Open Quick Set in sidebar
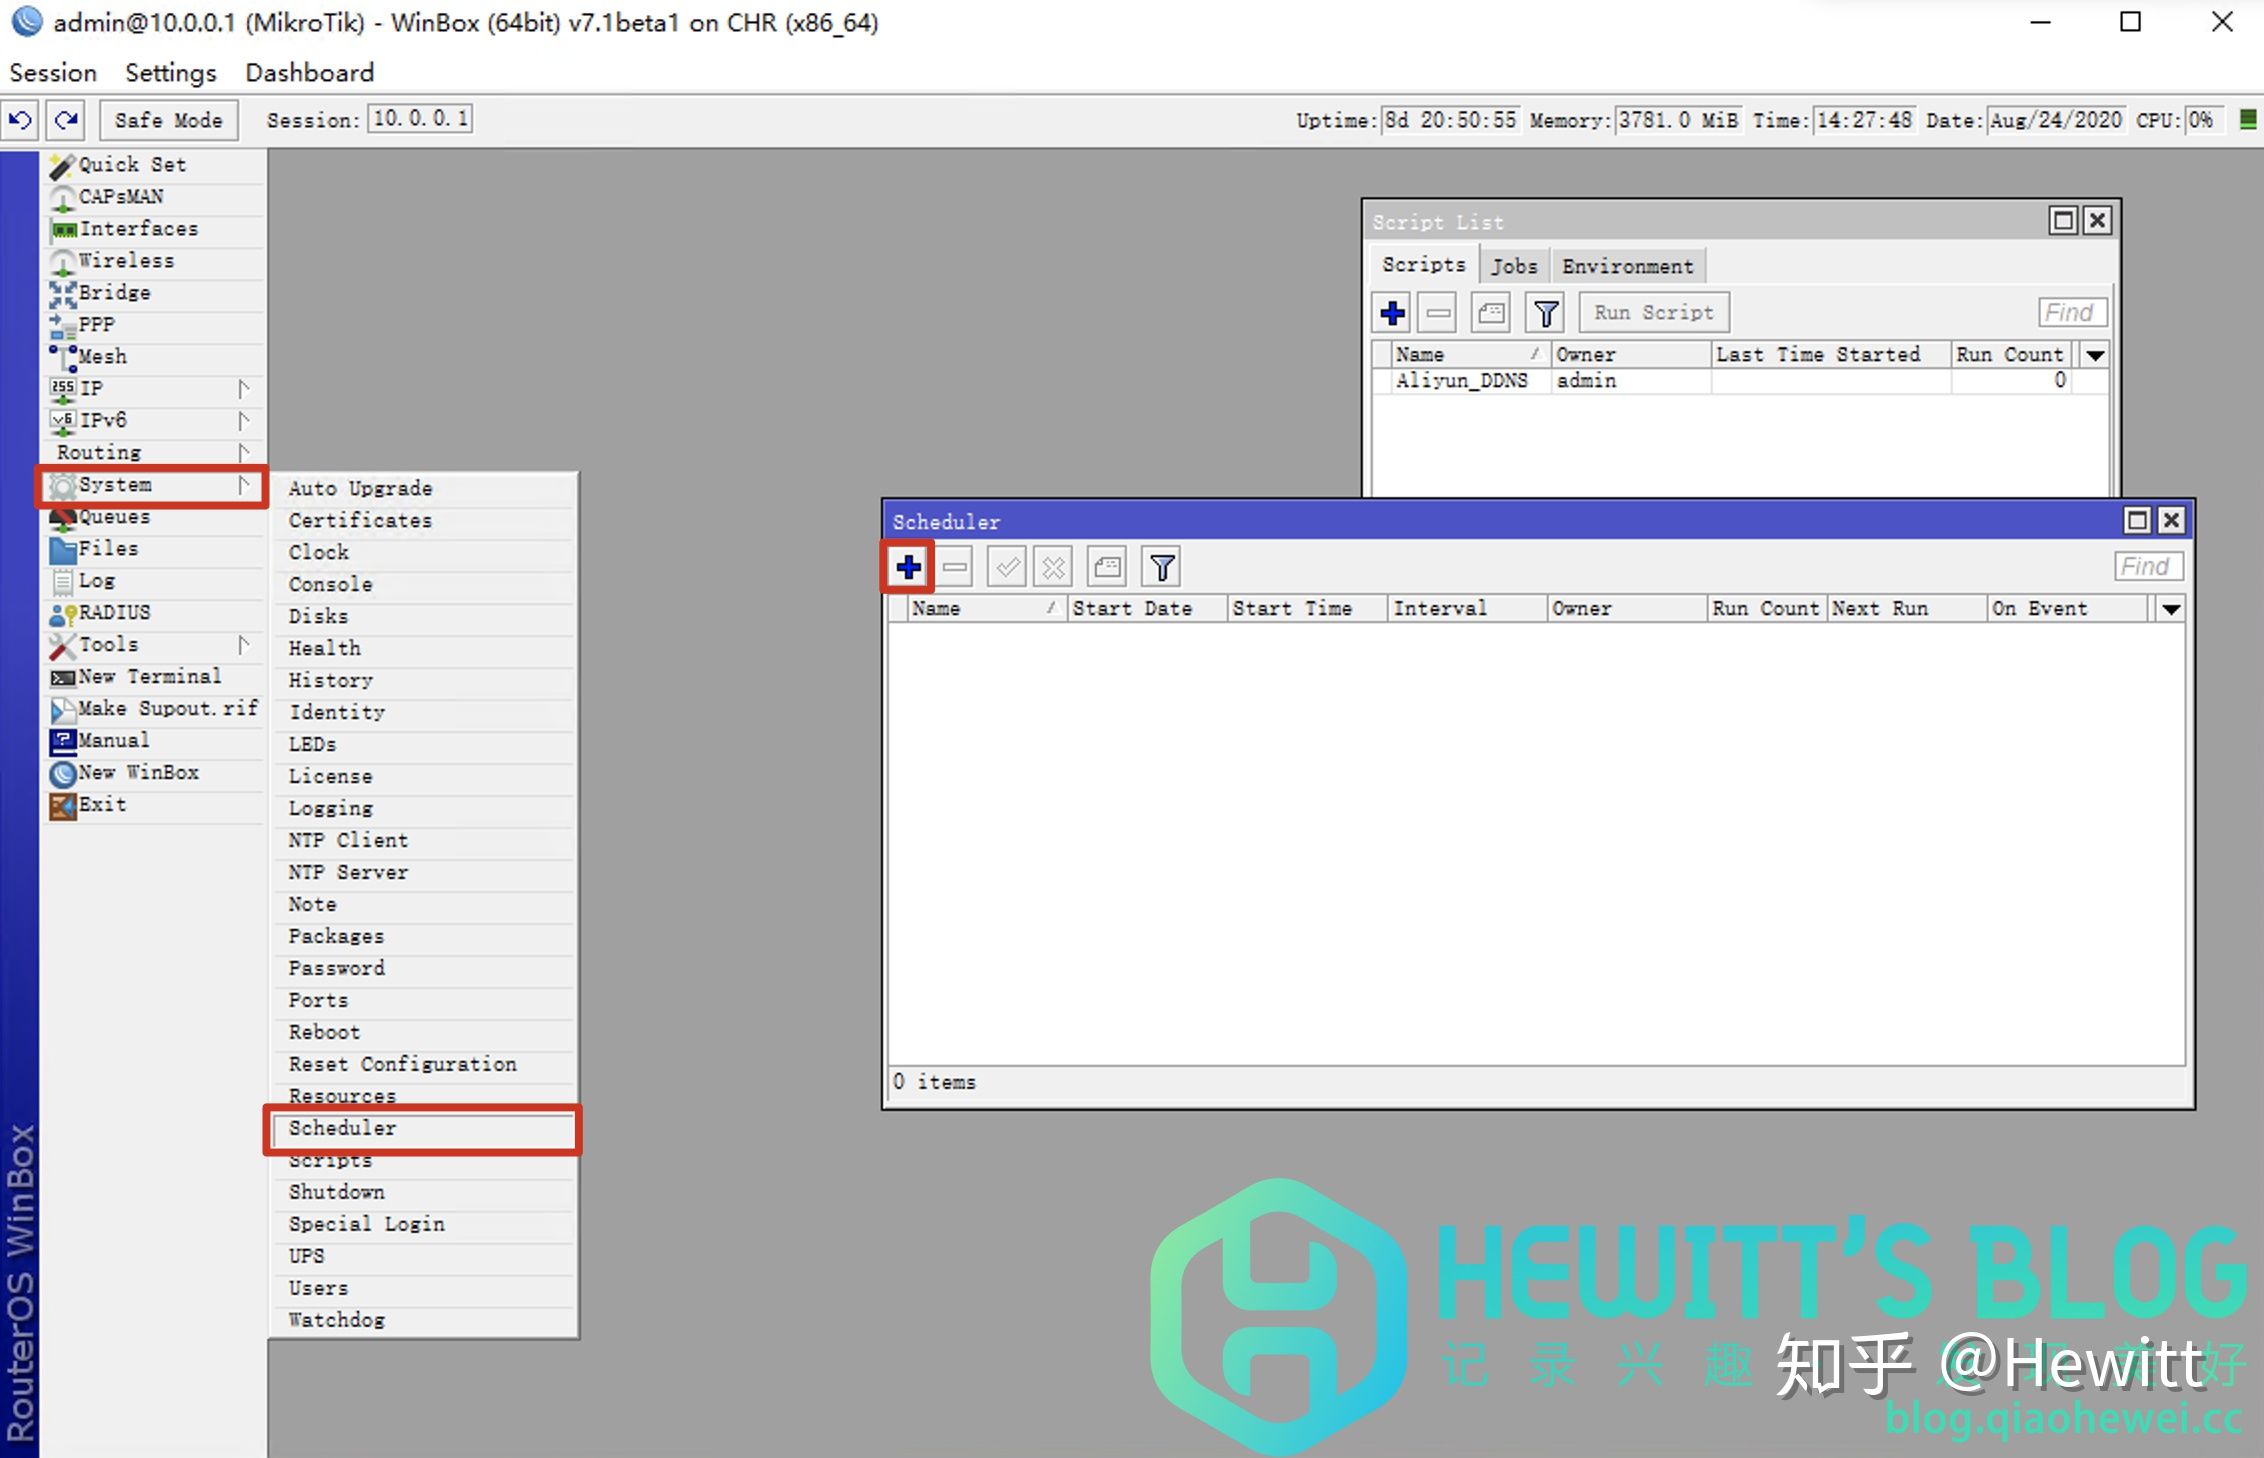This screenshot has width=2264, height=1458. pyautogui.click(x=155, y=164)
